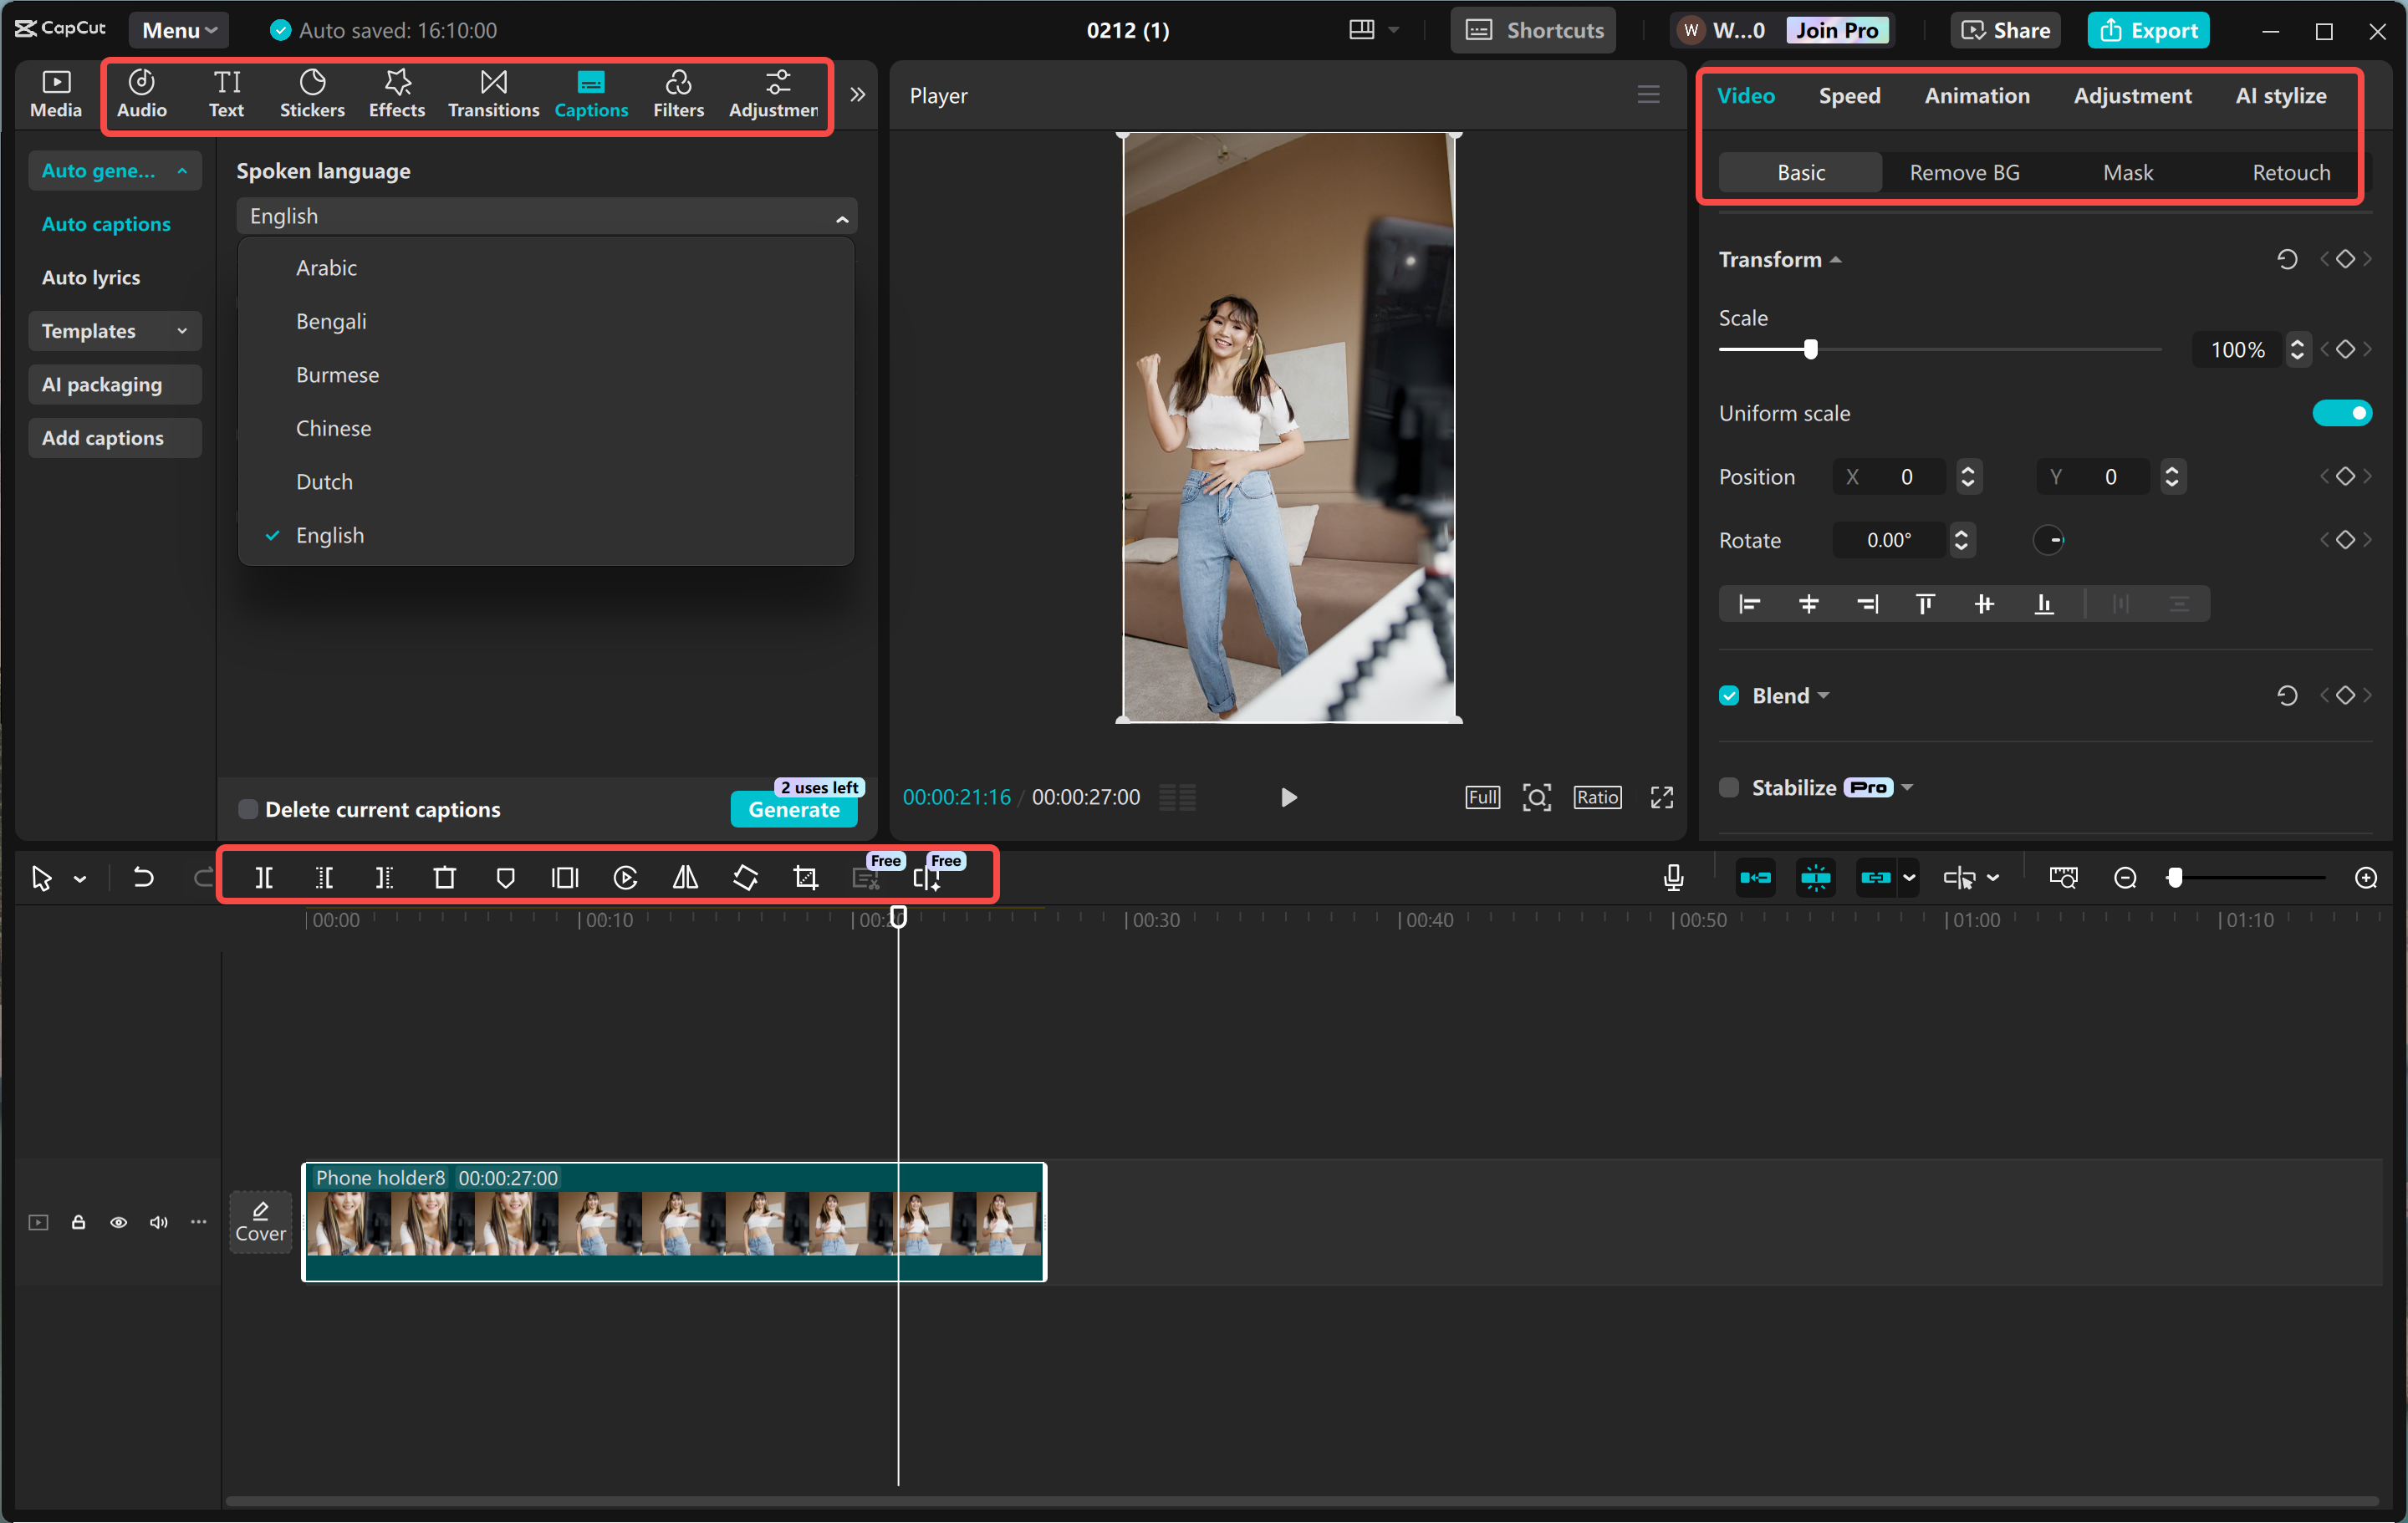Open the Menu at the top left

(178, 29)
